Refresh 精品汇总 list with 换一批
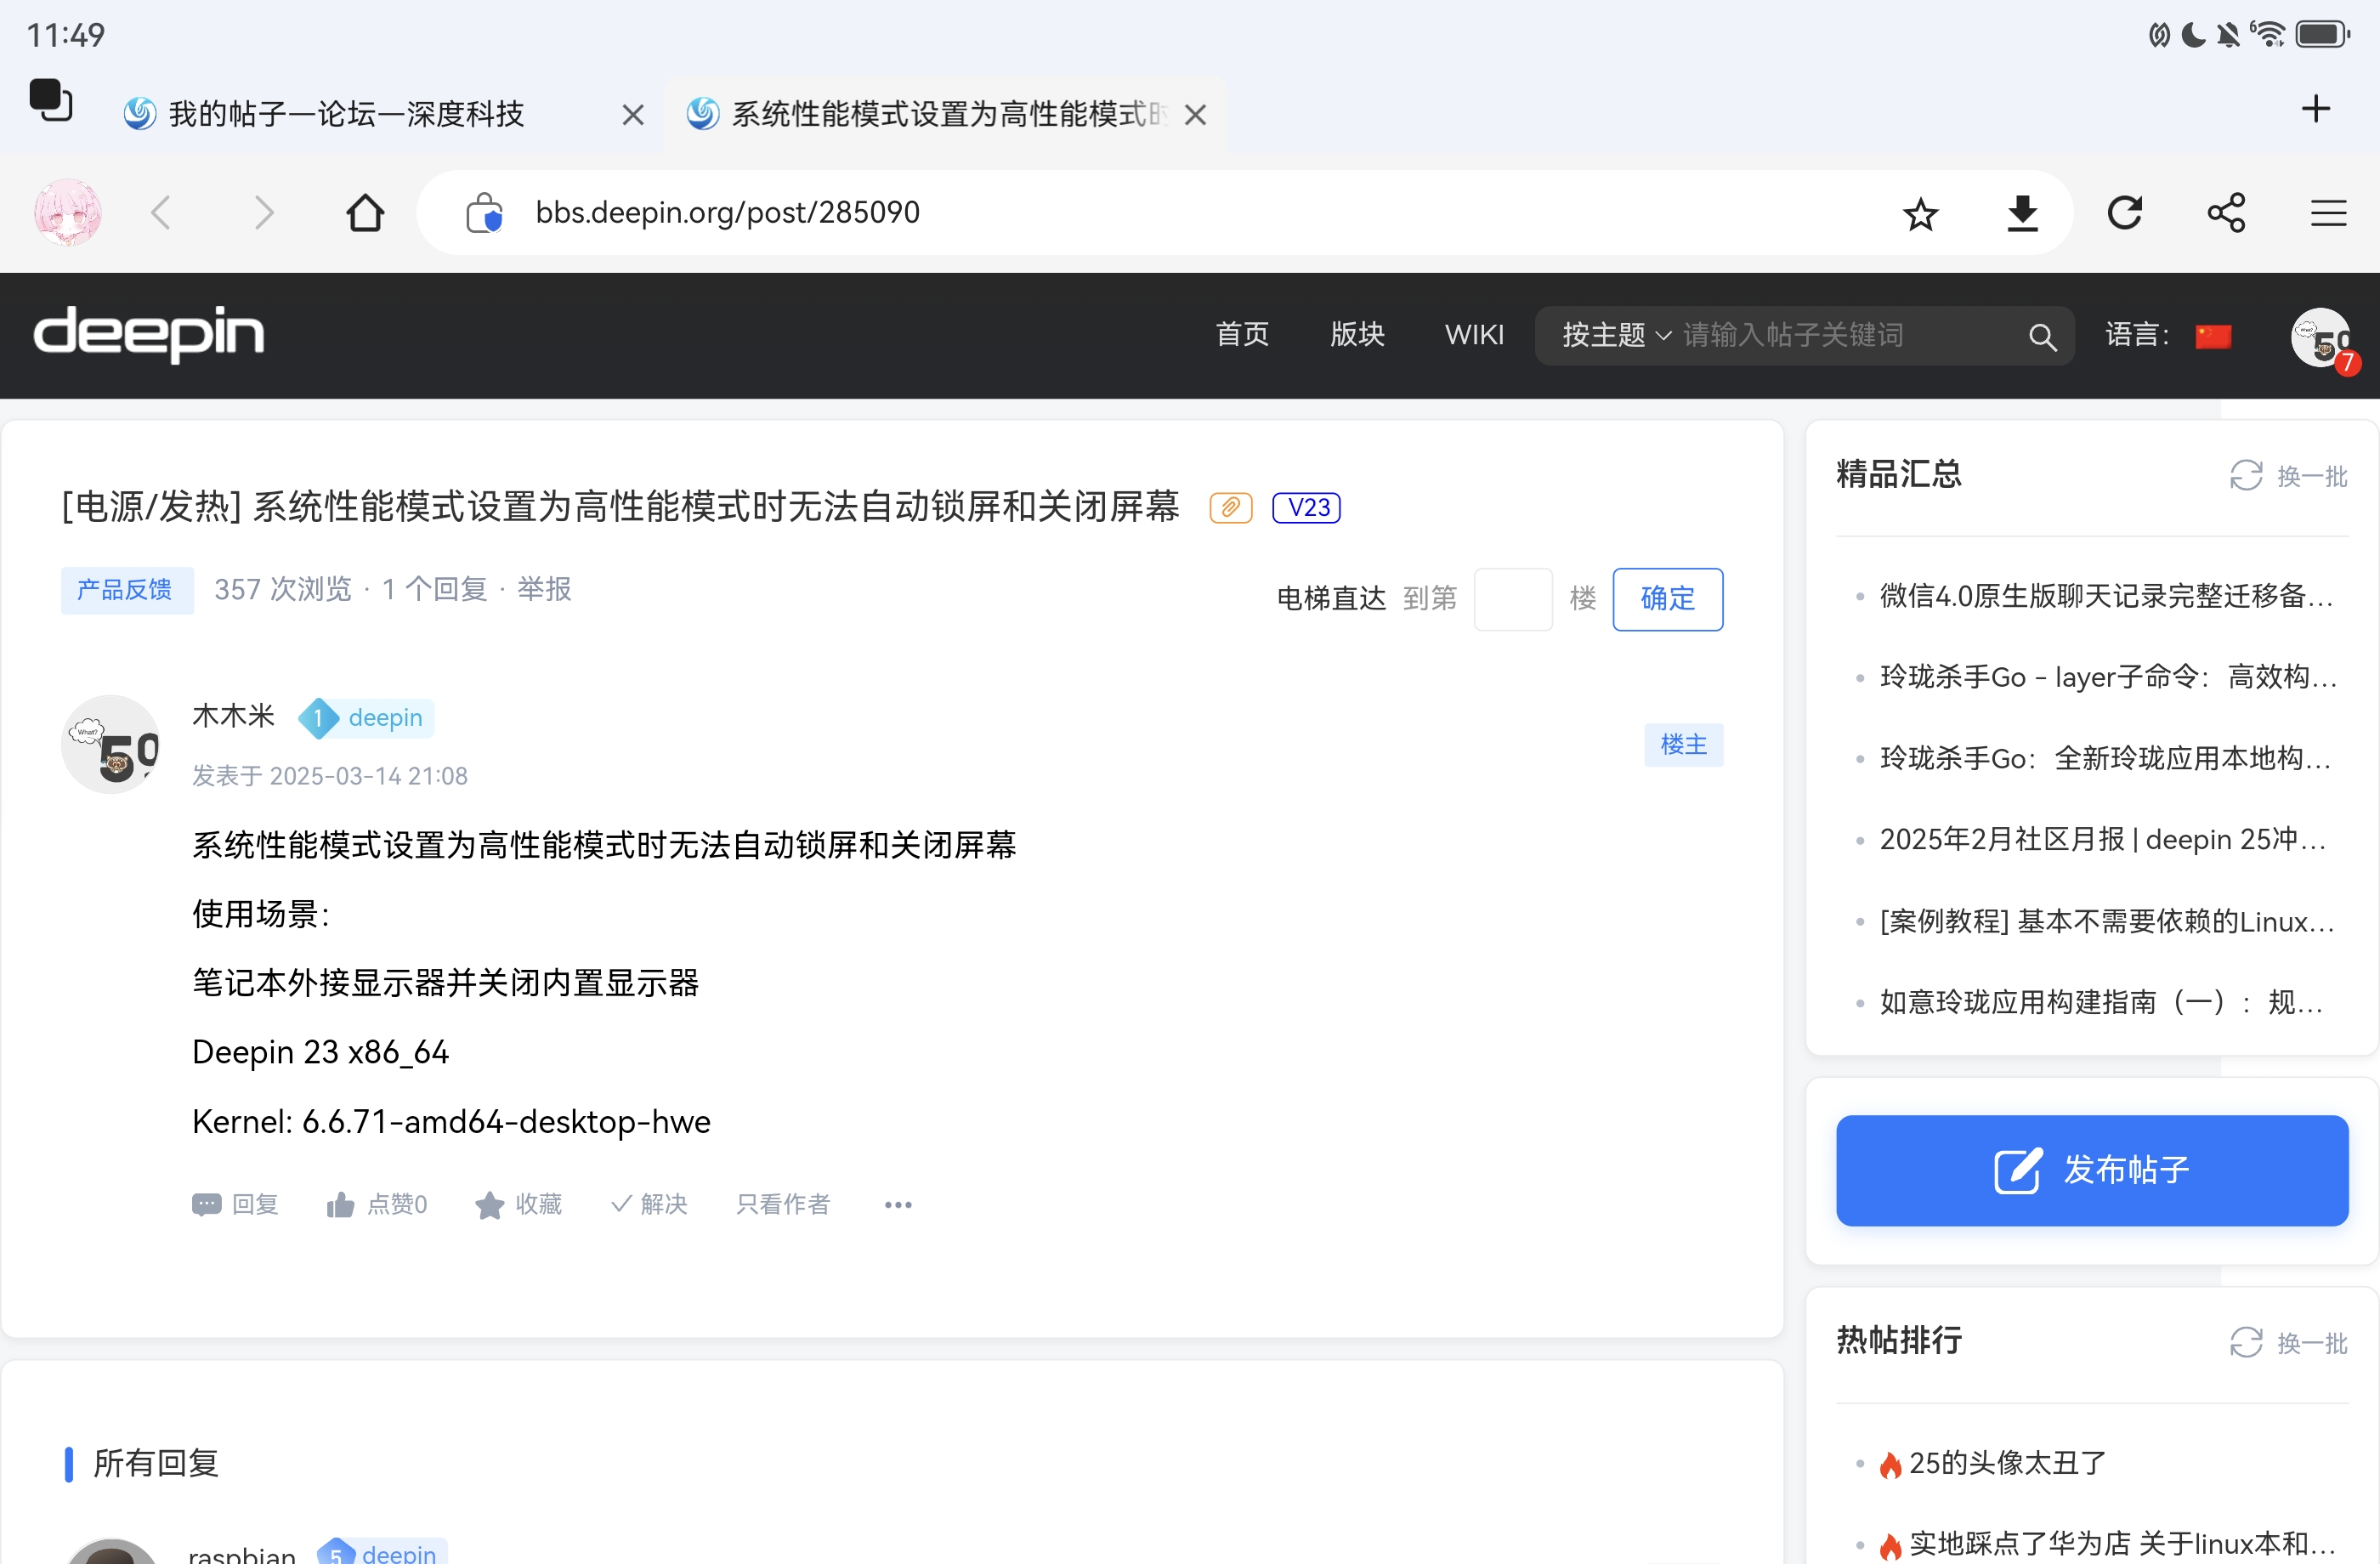2380x1564 pixels. click(x=2288, y=475)
